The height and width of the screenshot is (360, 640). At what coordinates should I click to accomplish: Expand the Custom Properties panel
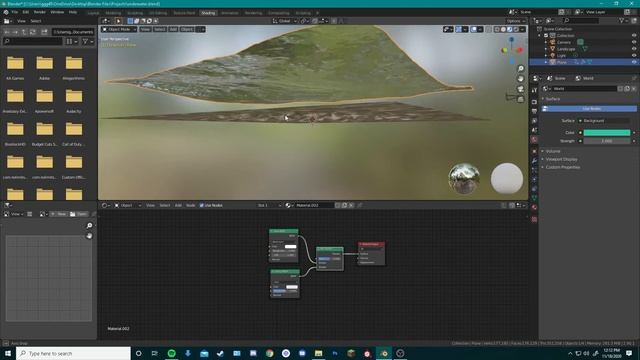point(563,167)
